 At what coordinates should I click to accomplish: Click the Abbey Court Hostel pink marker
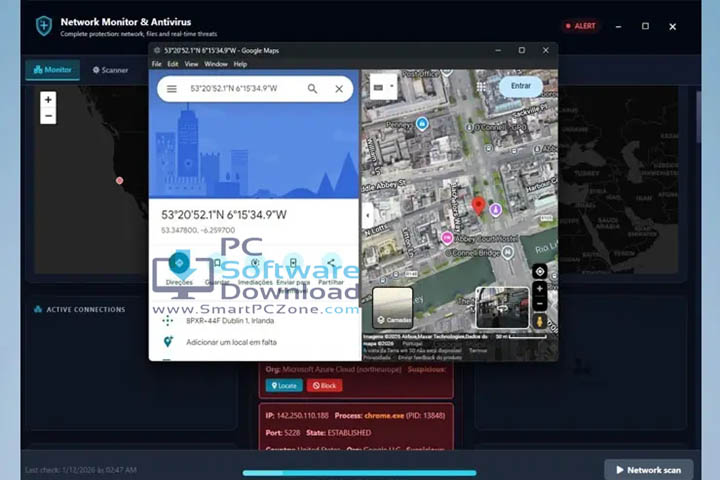click(x=446, y=238)
